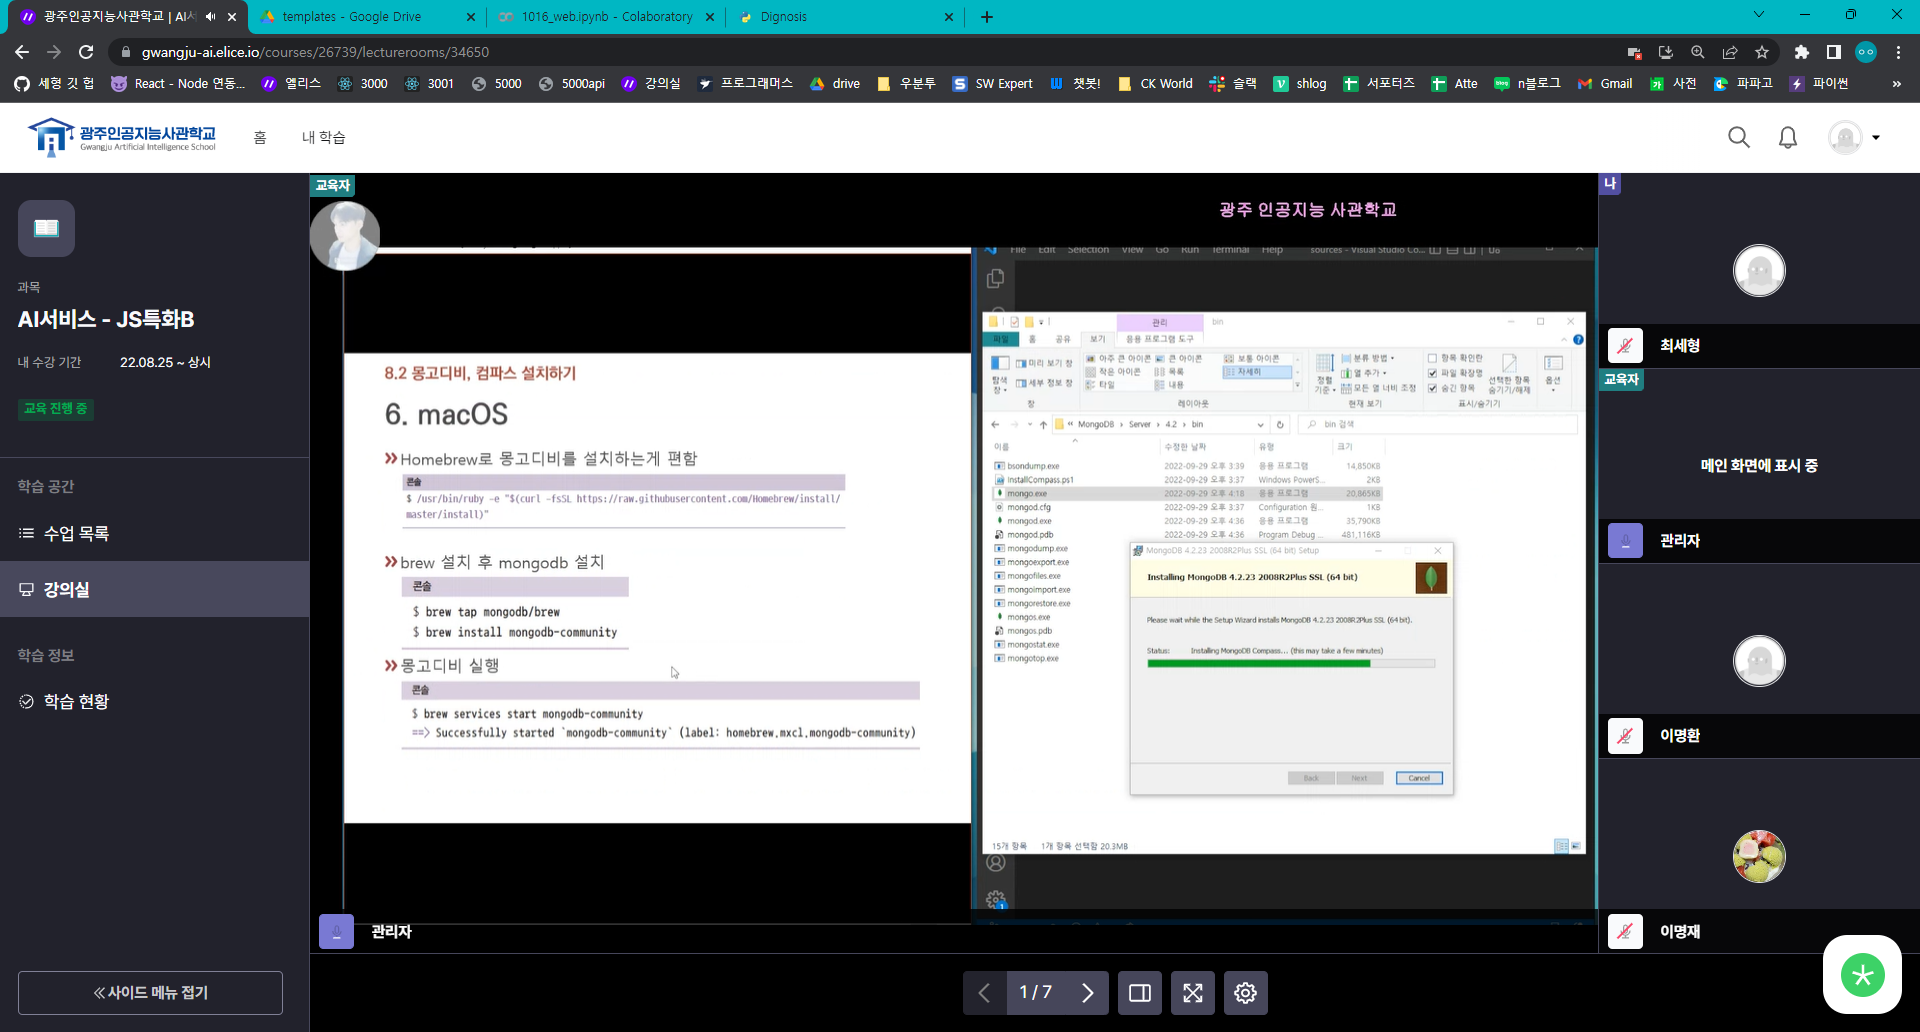The height and width of the screenshot is (1032, 1920).
Task: Open the 엘리스 bookmark
Action: tap(291, 84)
